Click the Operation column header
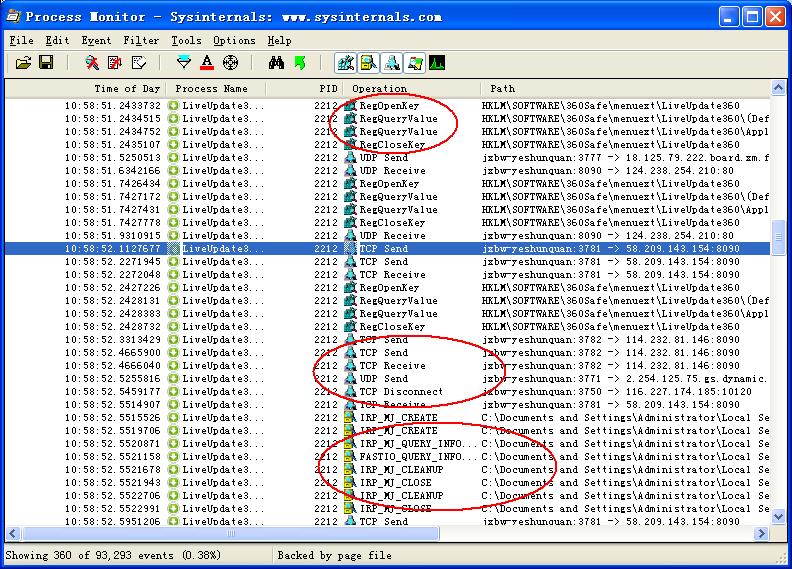The width and height of the screenshot is (792, 569). [x=379, y=89]
